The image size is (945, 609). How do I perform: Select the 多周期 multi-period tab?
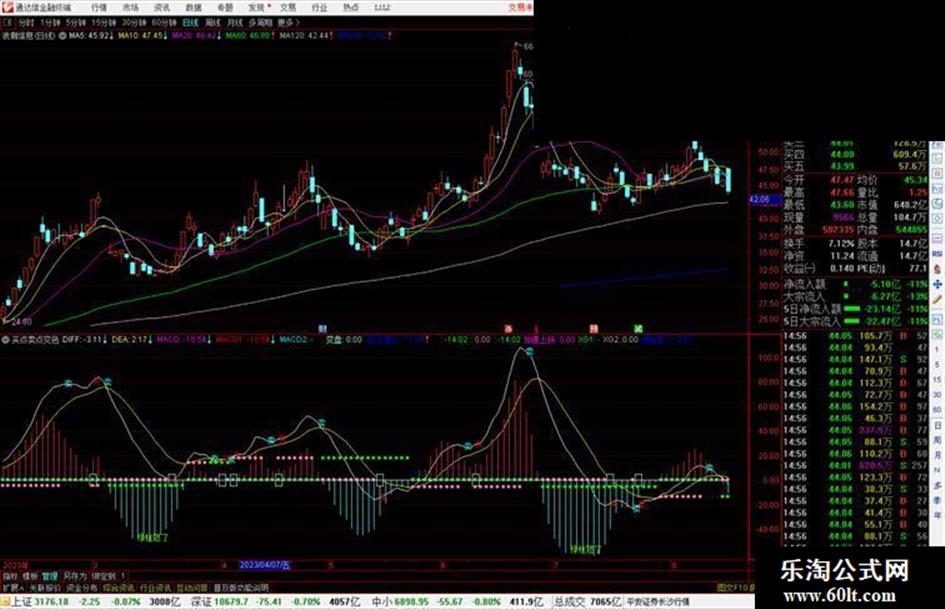(x=260, y=22)
